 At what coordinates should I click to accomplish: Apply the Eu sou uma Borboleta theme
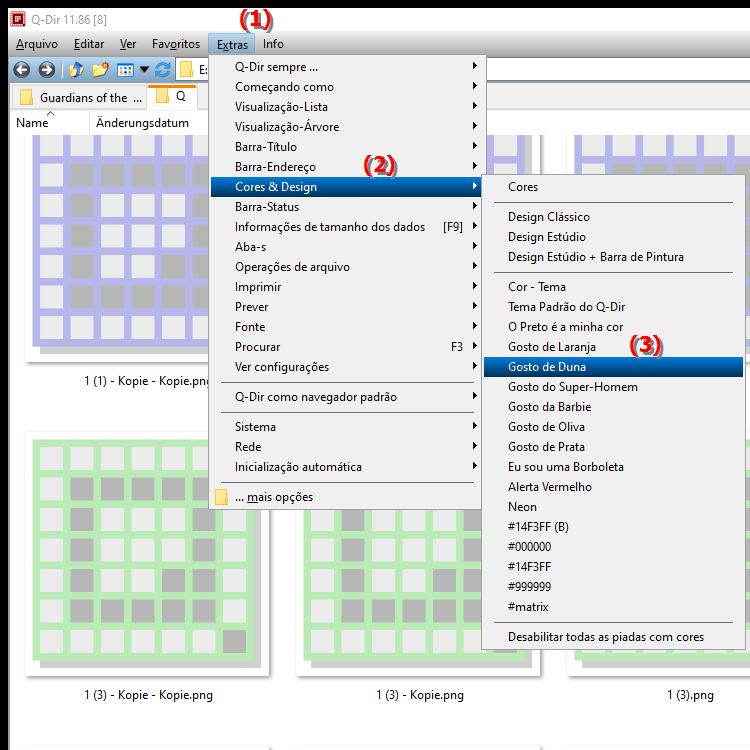coord(613,467)
